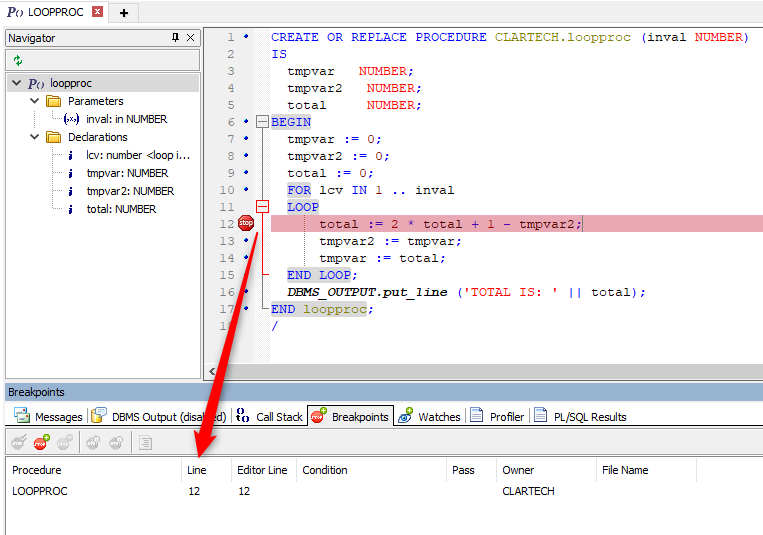The image size is (763, 535).
Task: Click the DBMS_OUTPUT.put_line code line
Action: (466, 292)
